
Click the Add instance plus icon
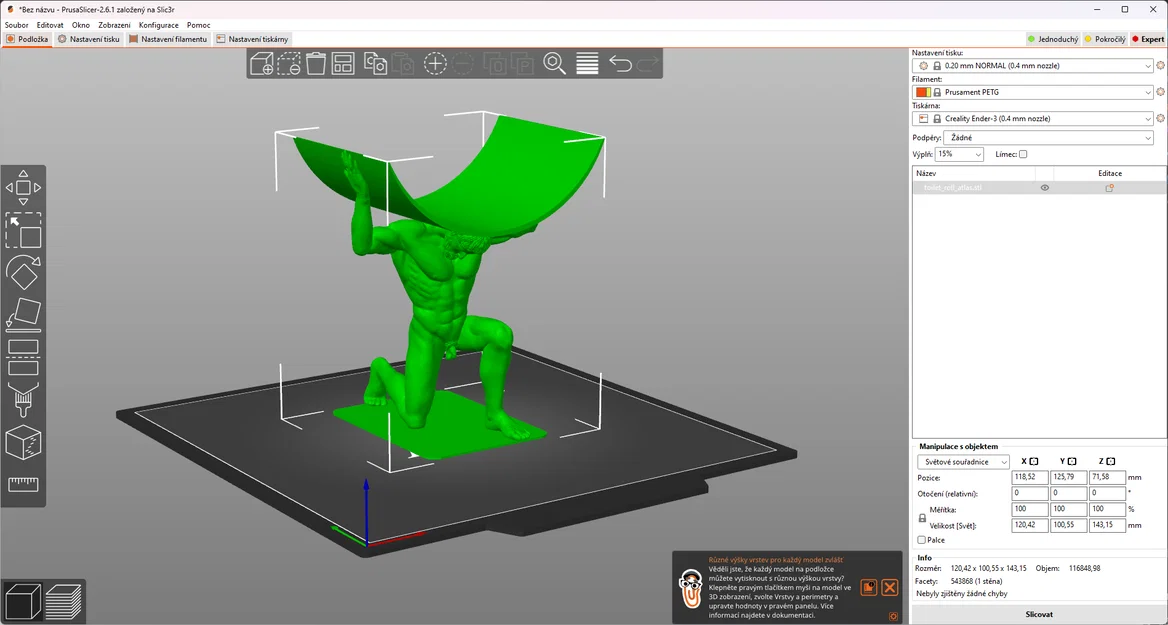pyautogui.click(x=435, y=64)
